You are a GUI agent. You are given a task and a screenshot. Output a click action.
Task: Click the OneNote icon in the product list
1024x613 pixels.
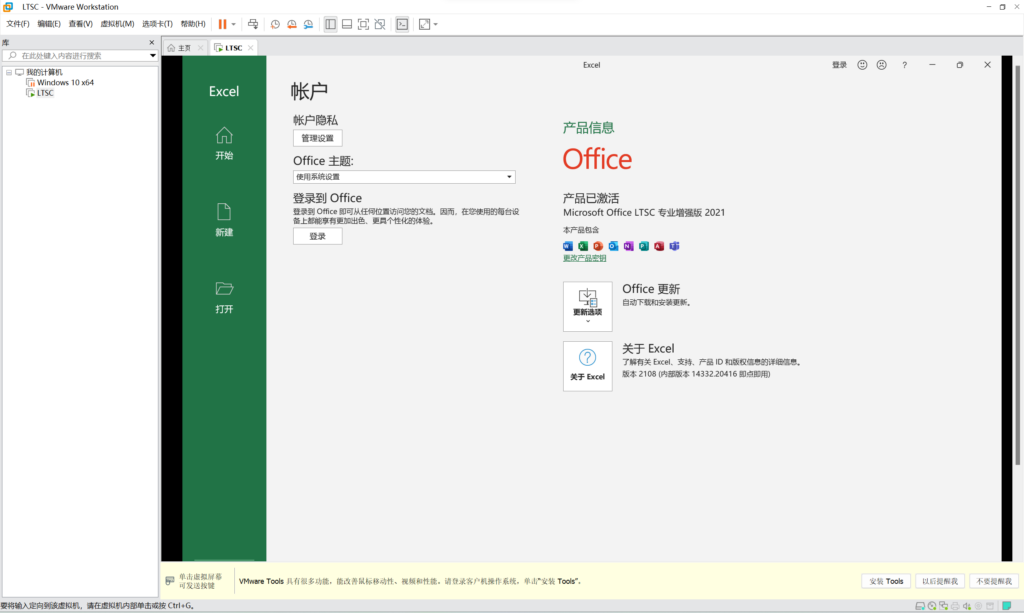tap(628, 246)
